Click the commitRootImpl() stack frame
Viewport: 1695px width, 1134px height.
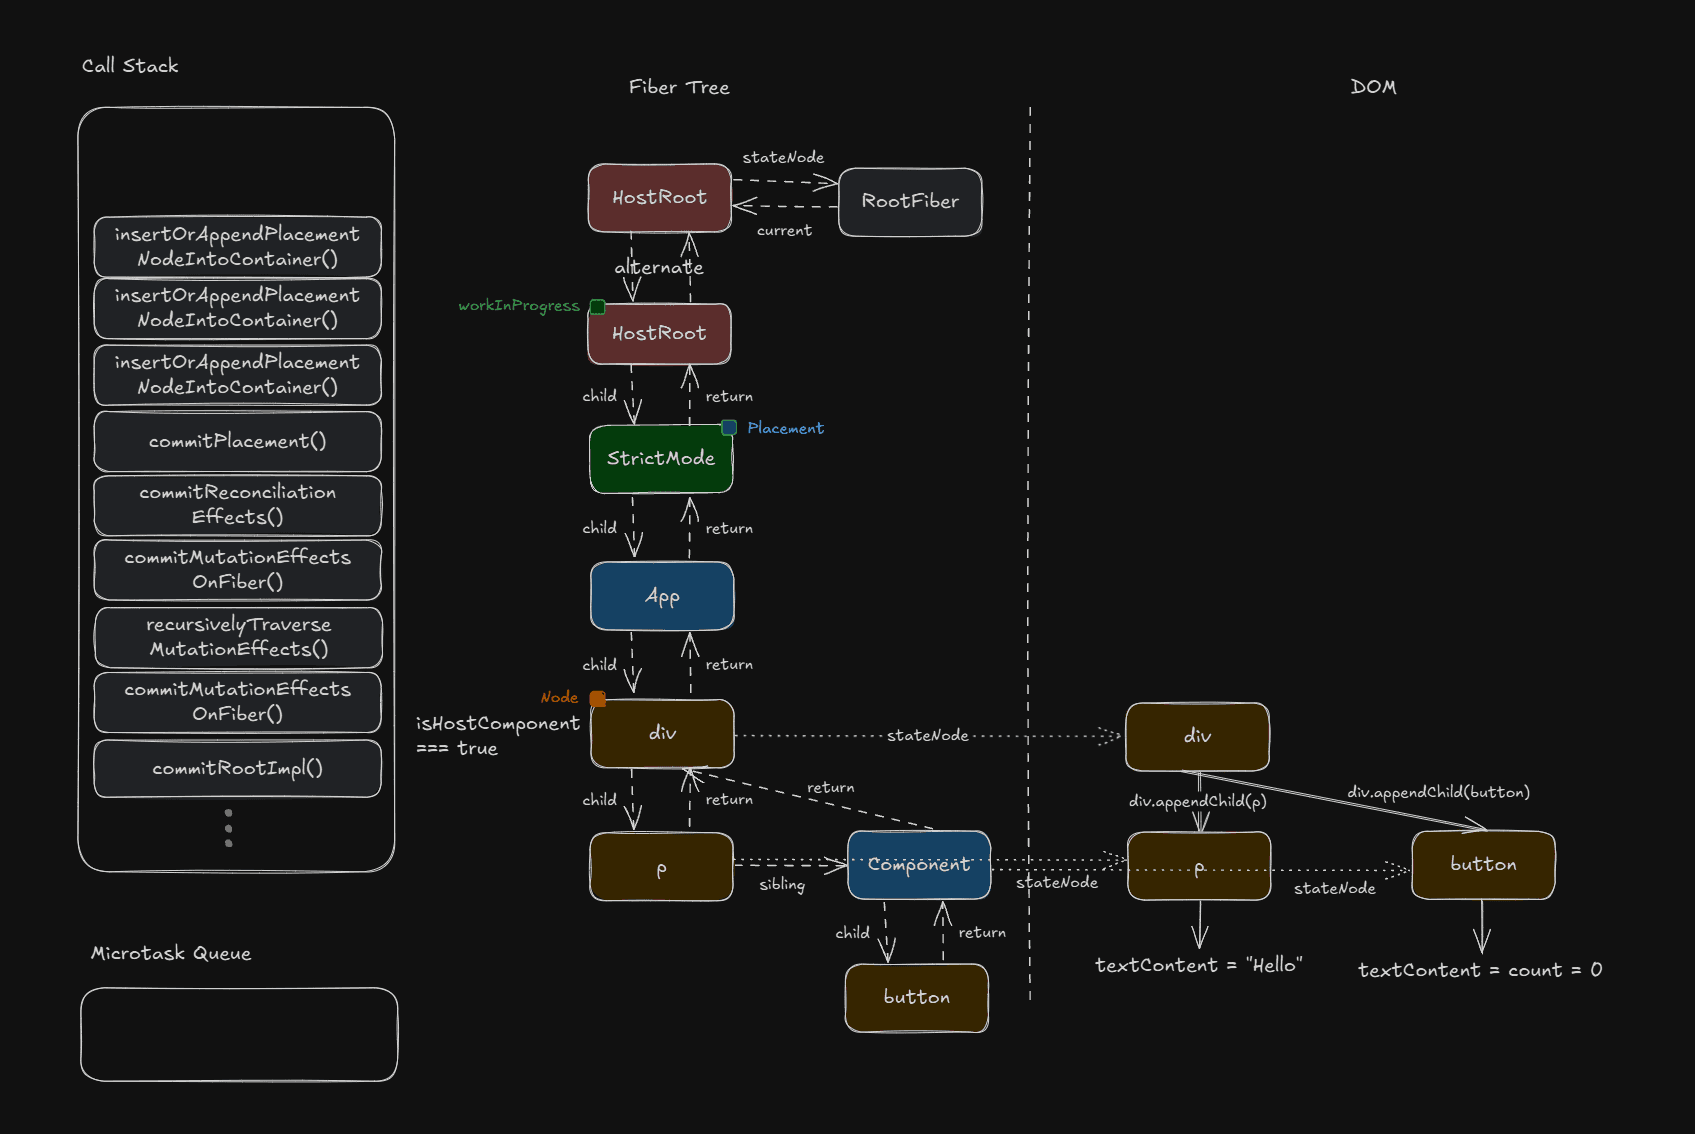(x=237, y=769)
